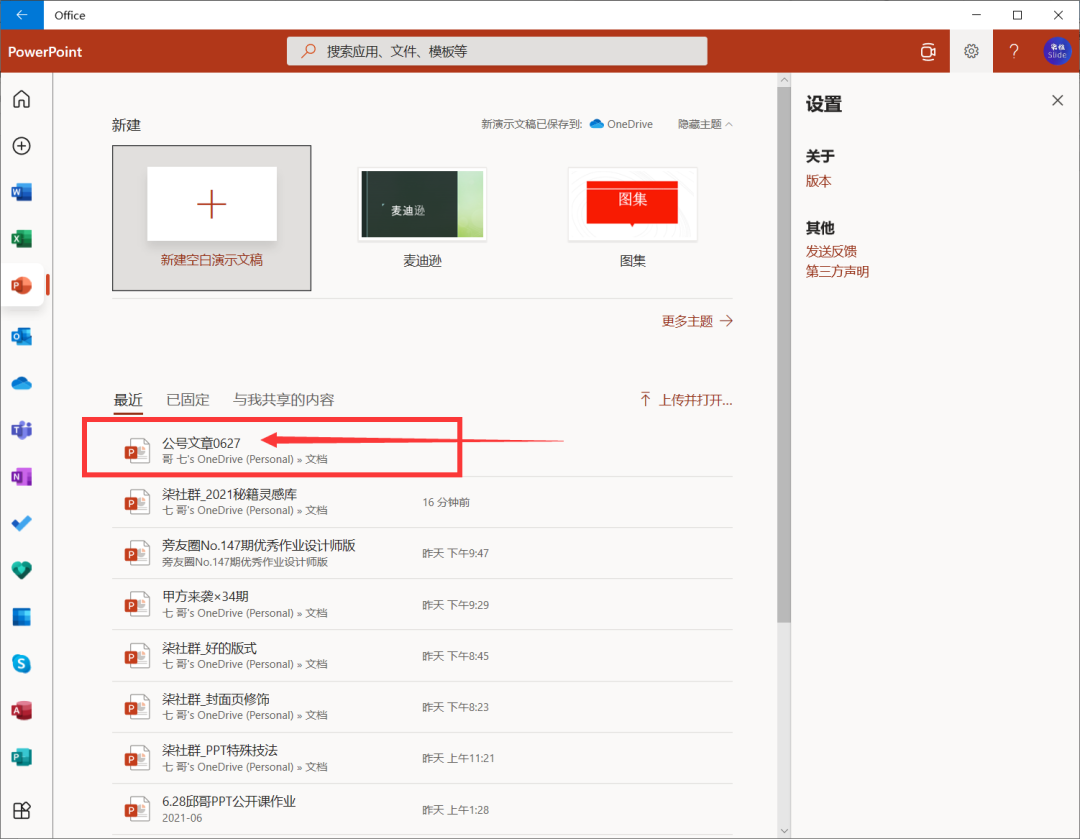Click the 发送反馈 feedback link
This screenshot has width=1080, height=839.
[x=831, y=251]
